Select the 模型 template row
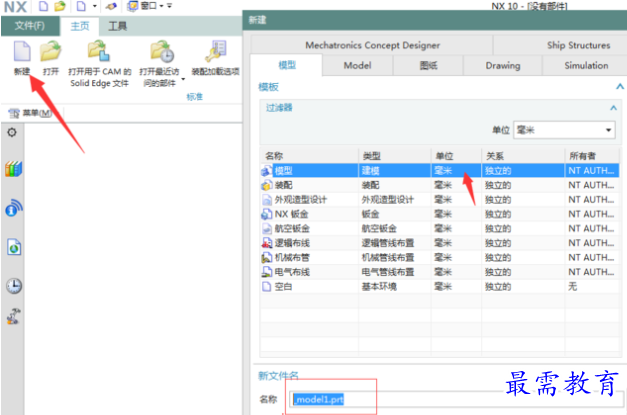627x415 pixels. coord(439,171)
